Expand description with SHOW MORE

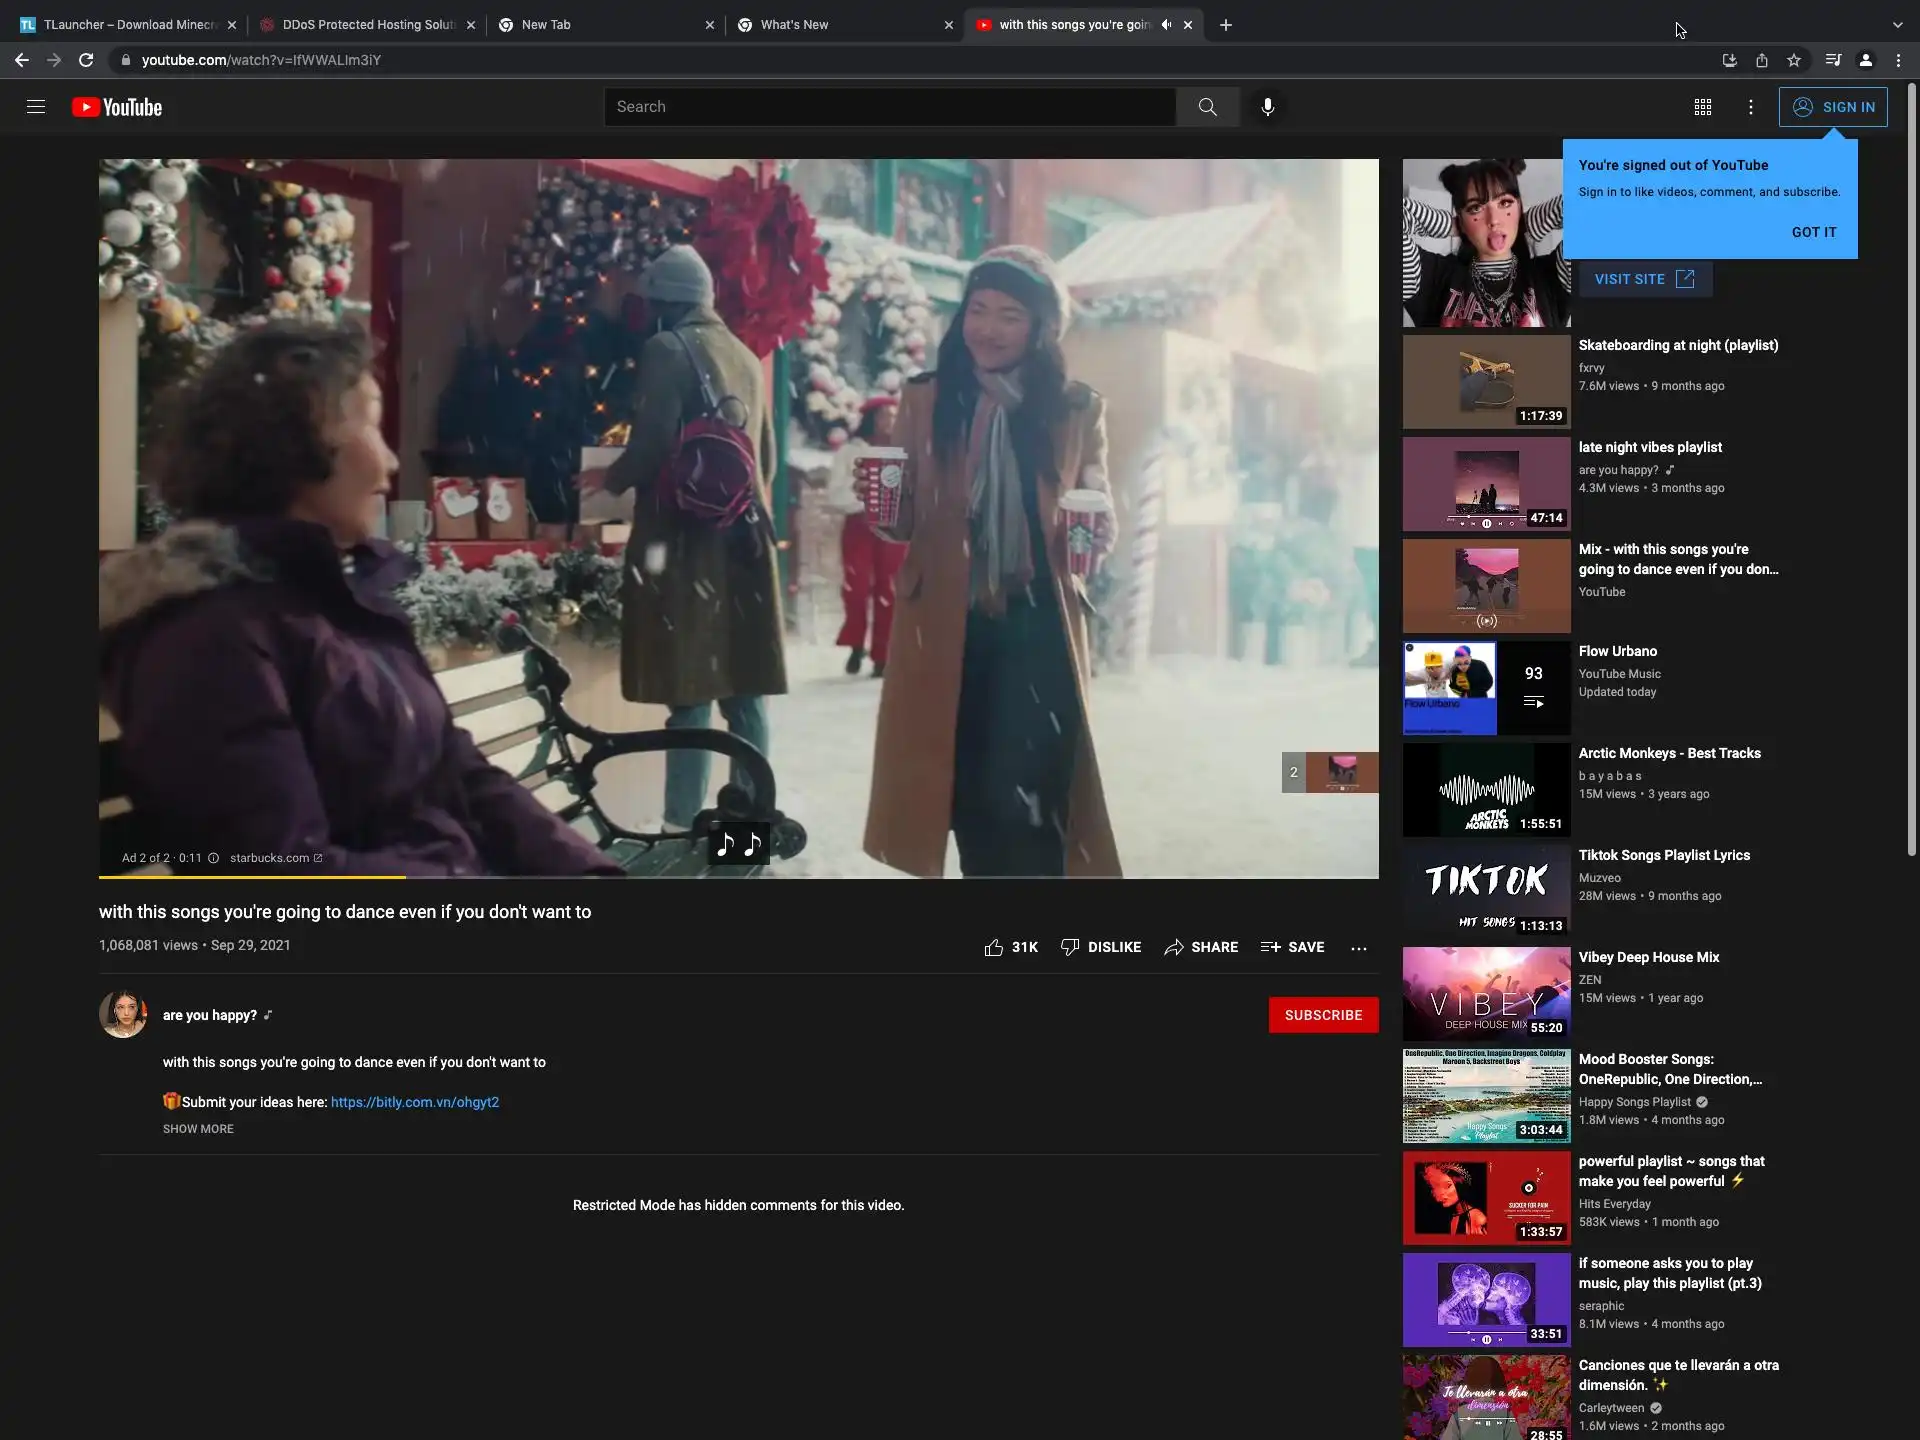point(198,1129)
